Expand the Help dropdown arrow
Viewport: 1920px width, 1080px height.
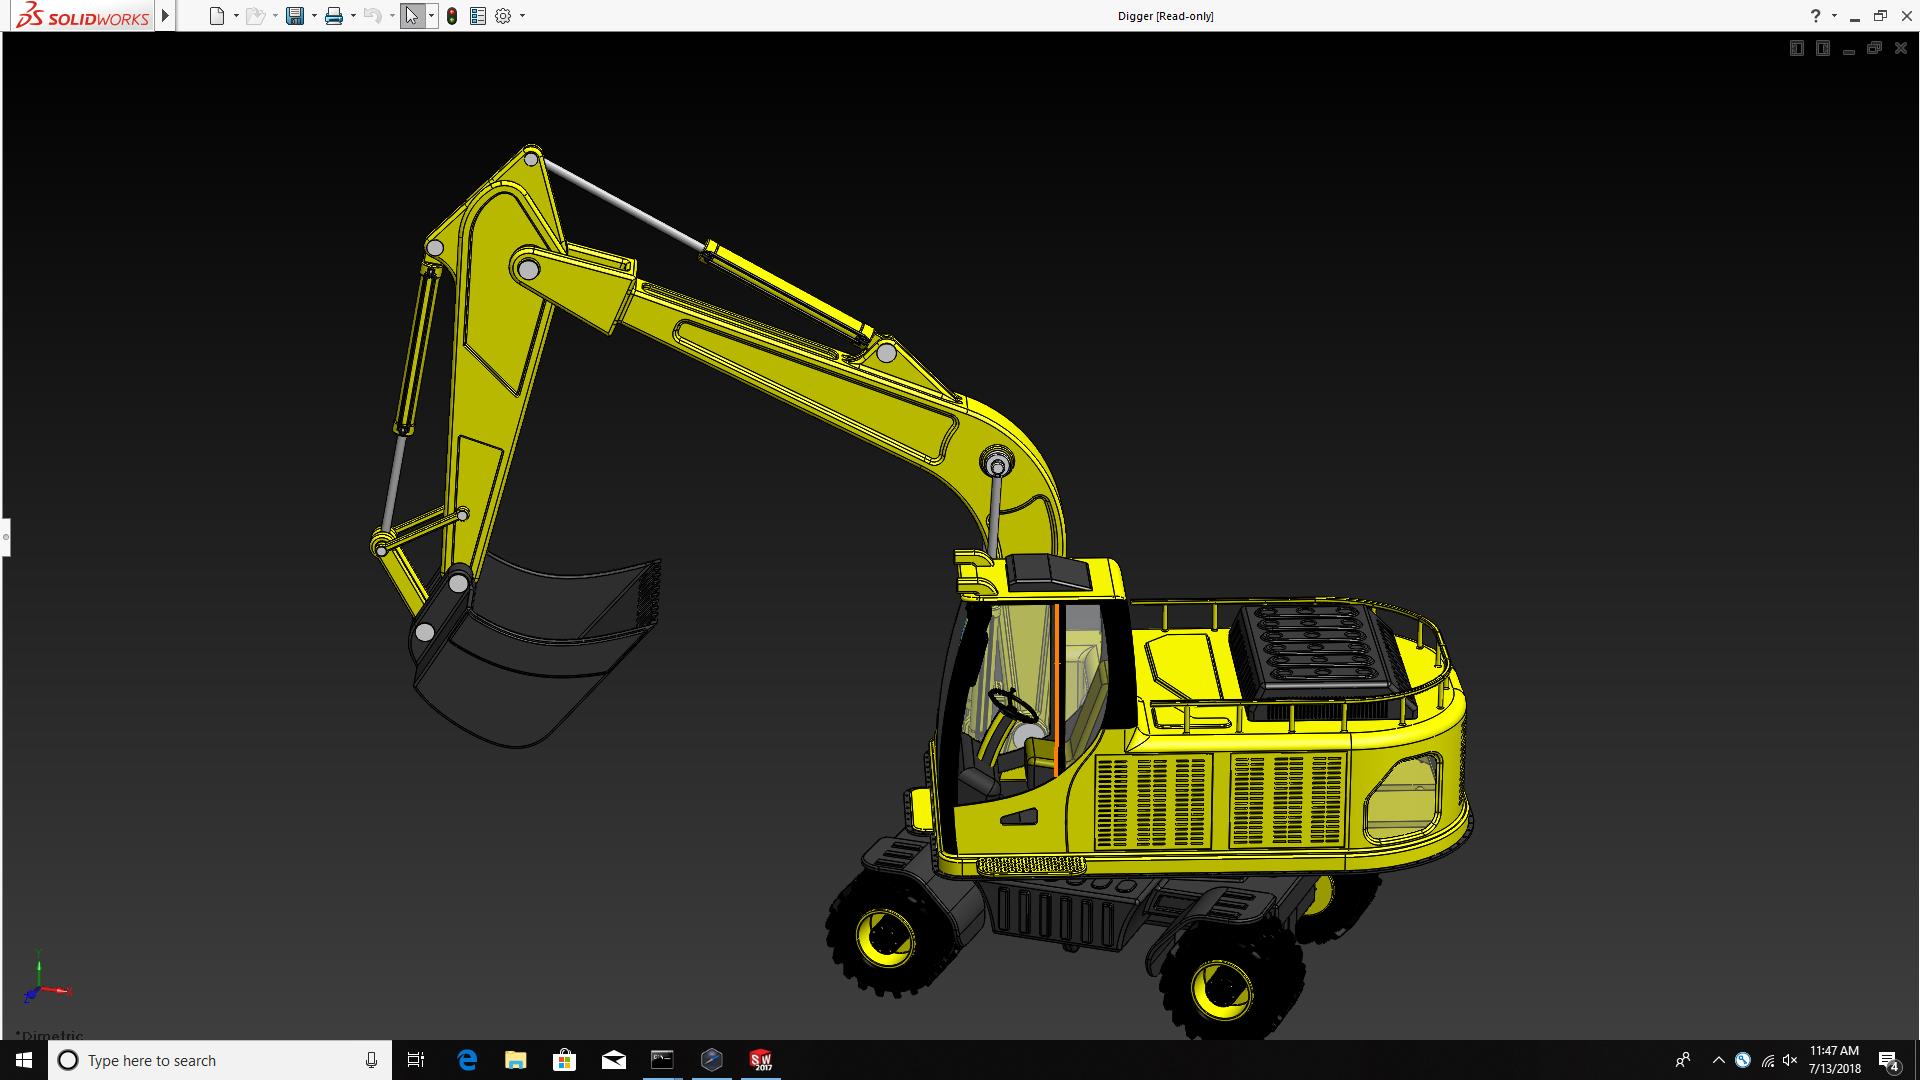(1834, 16)
